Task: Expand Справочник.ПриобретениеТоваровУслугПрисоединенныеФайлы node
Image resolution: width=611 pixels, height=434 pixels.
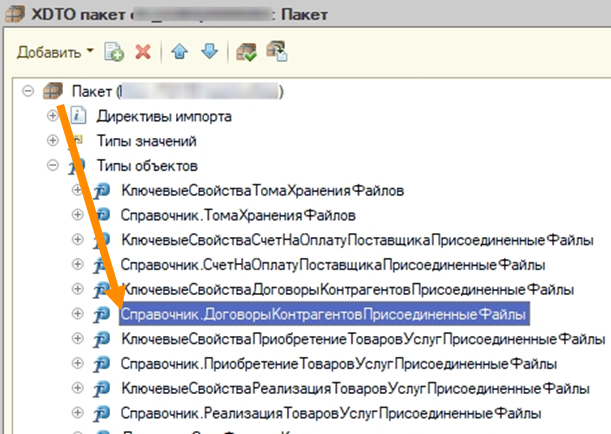Action: [78, 363]
